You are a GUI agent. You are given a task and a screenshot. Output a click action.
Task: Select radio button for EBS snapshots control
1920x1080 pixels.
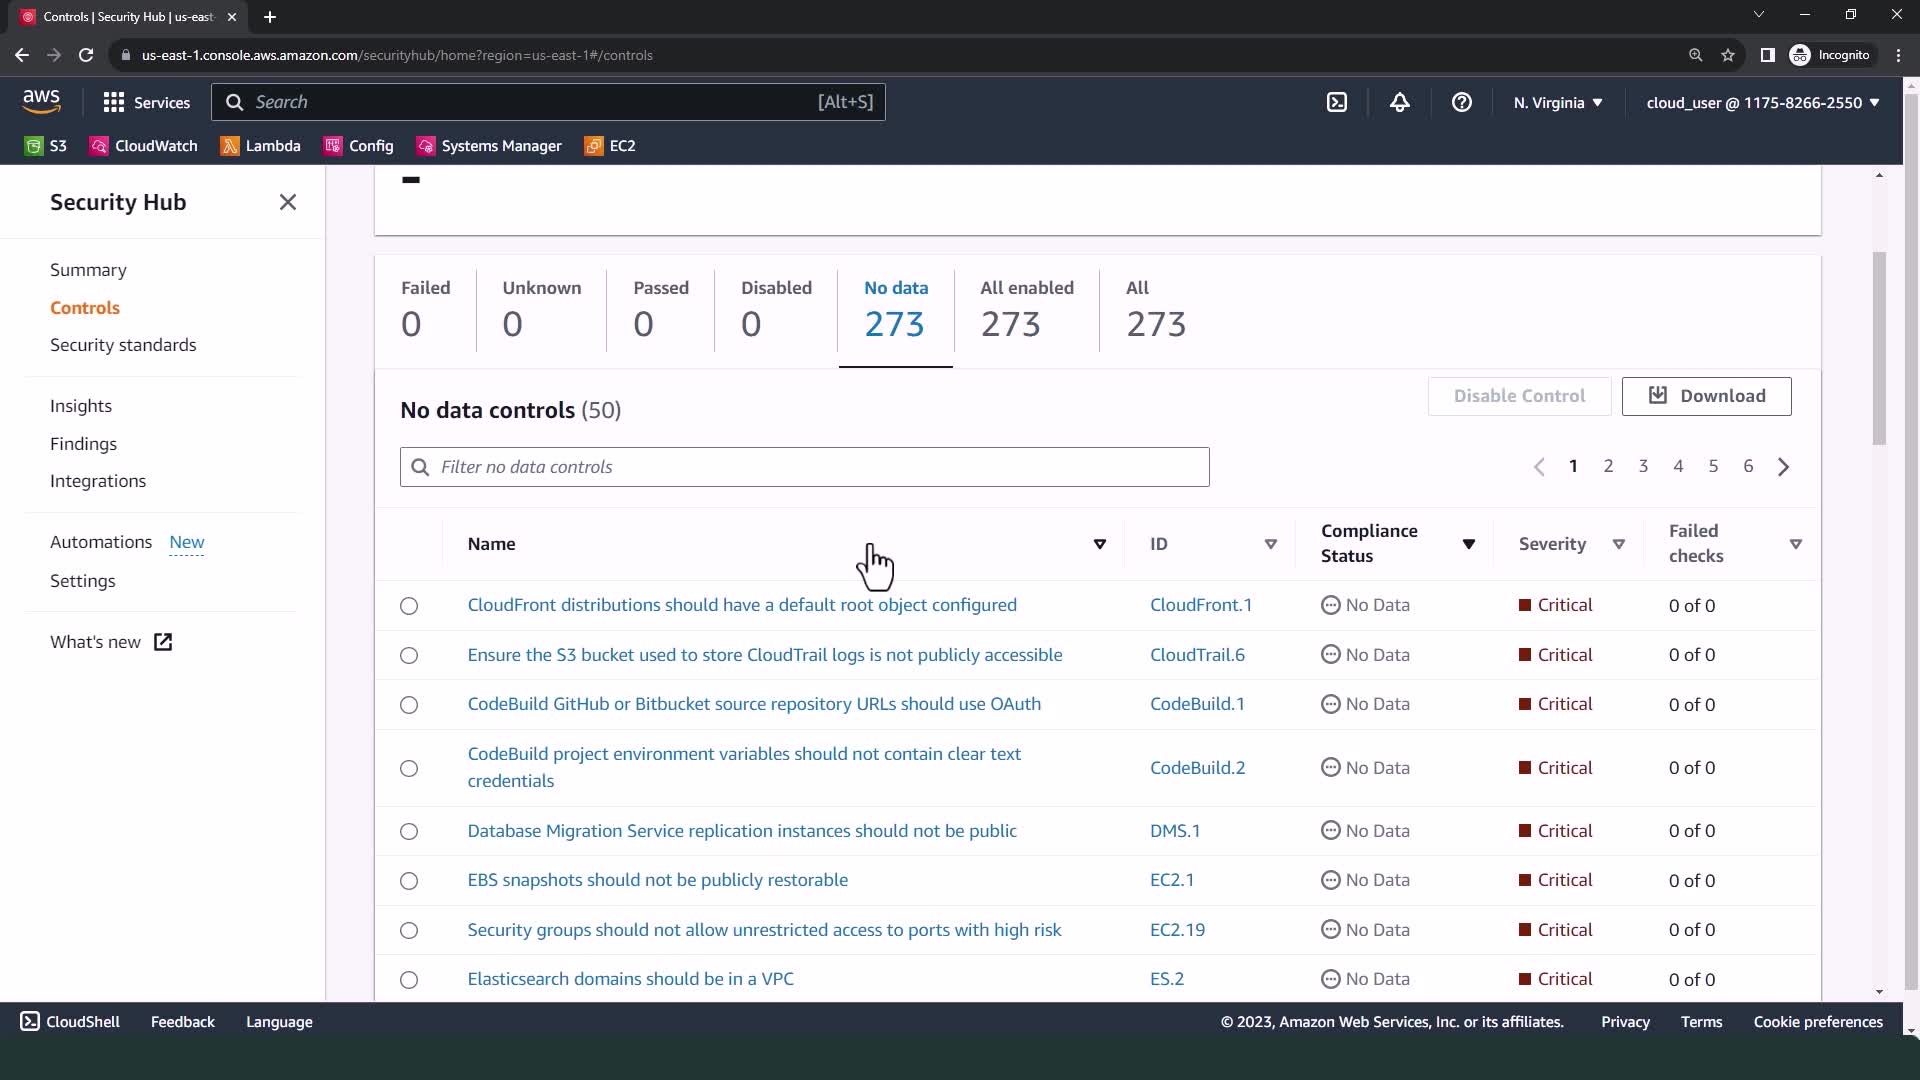click(409, 881)
